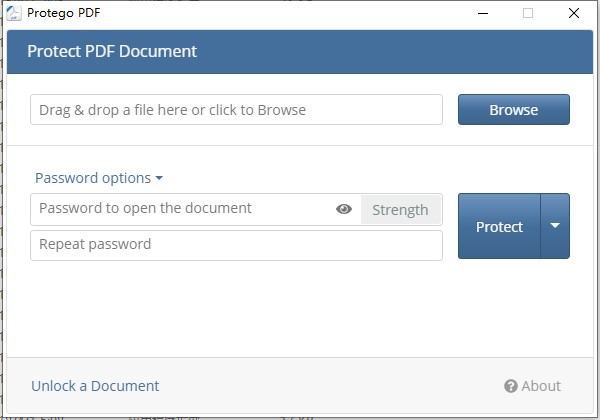
Task: Click the Protego PDF app icon in title bar
Action: pos(14,13)
